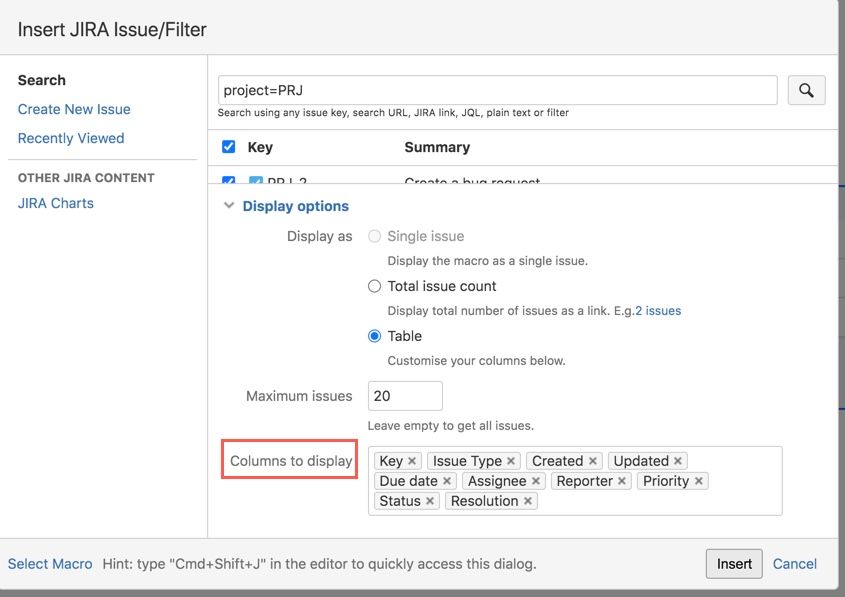Click the 'Leave empty to get all issues.' hint

point(451,426)
